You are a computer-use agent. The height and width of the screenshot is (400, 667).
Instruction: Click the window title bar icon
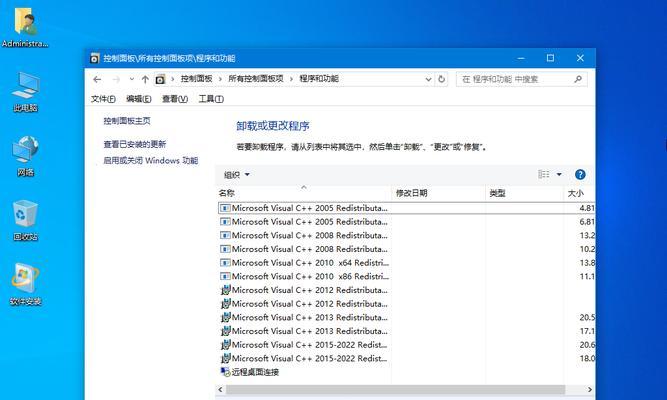coord(95,58)
